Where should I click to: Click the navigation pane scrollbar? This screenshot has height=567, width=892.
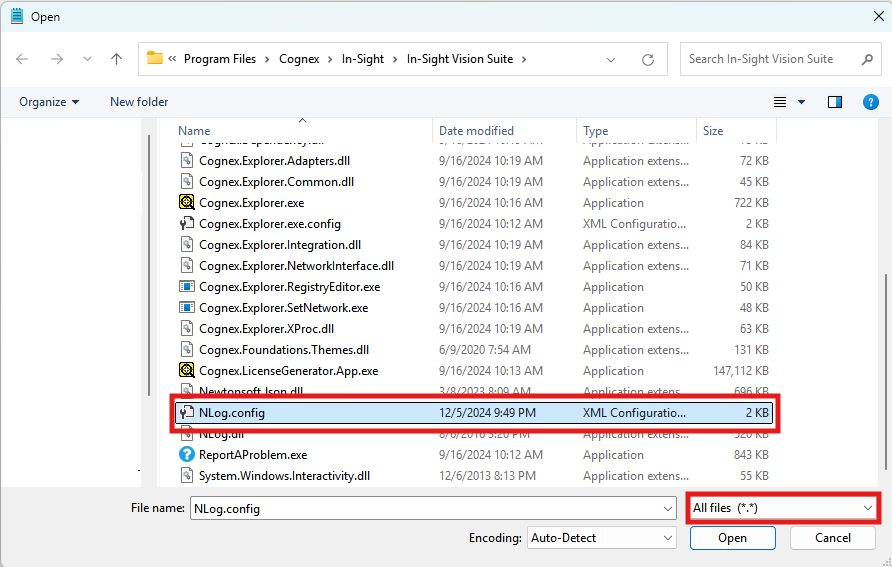(149, 265)
